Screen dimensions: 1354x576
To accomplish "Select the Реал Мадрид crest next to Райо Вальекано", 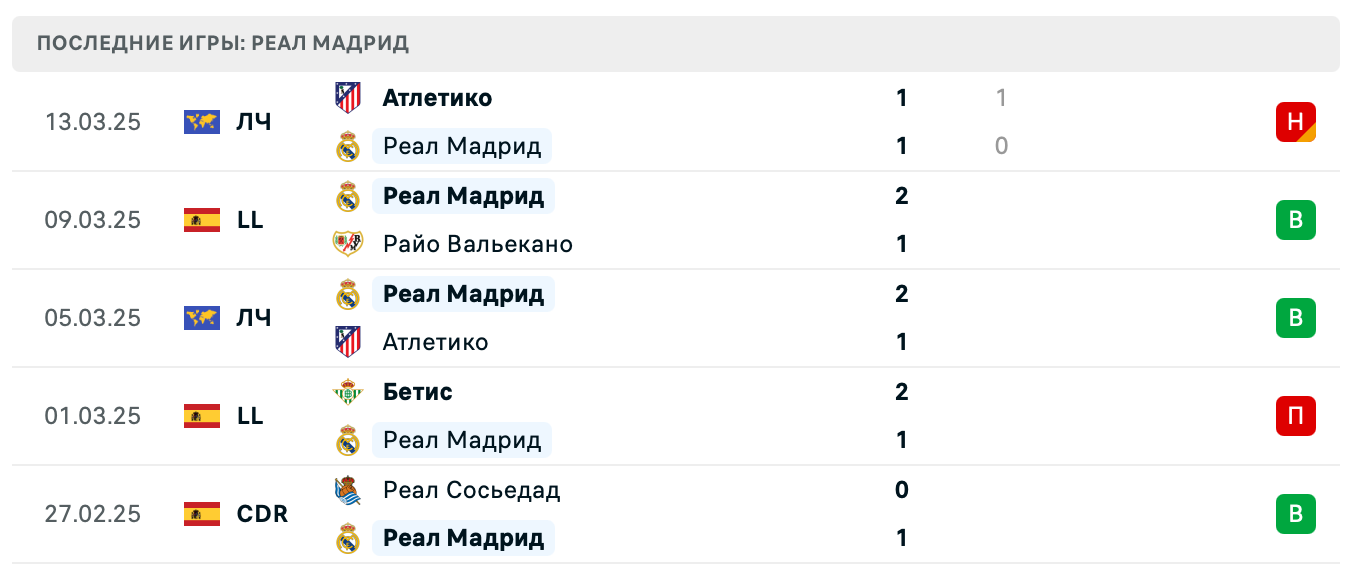I will tap(348, 196).
